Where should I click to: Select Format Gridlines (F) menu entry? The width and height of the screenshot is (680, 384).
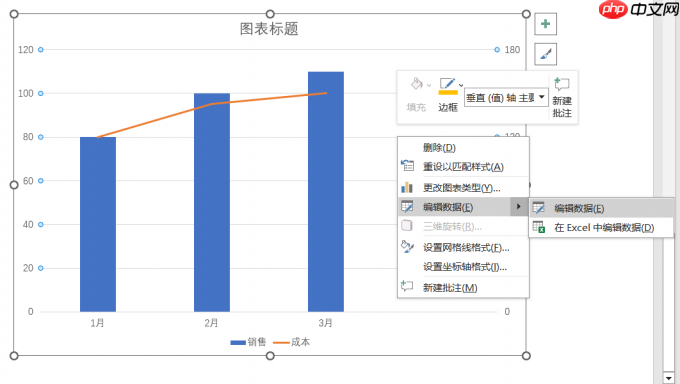point(464,248)
